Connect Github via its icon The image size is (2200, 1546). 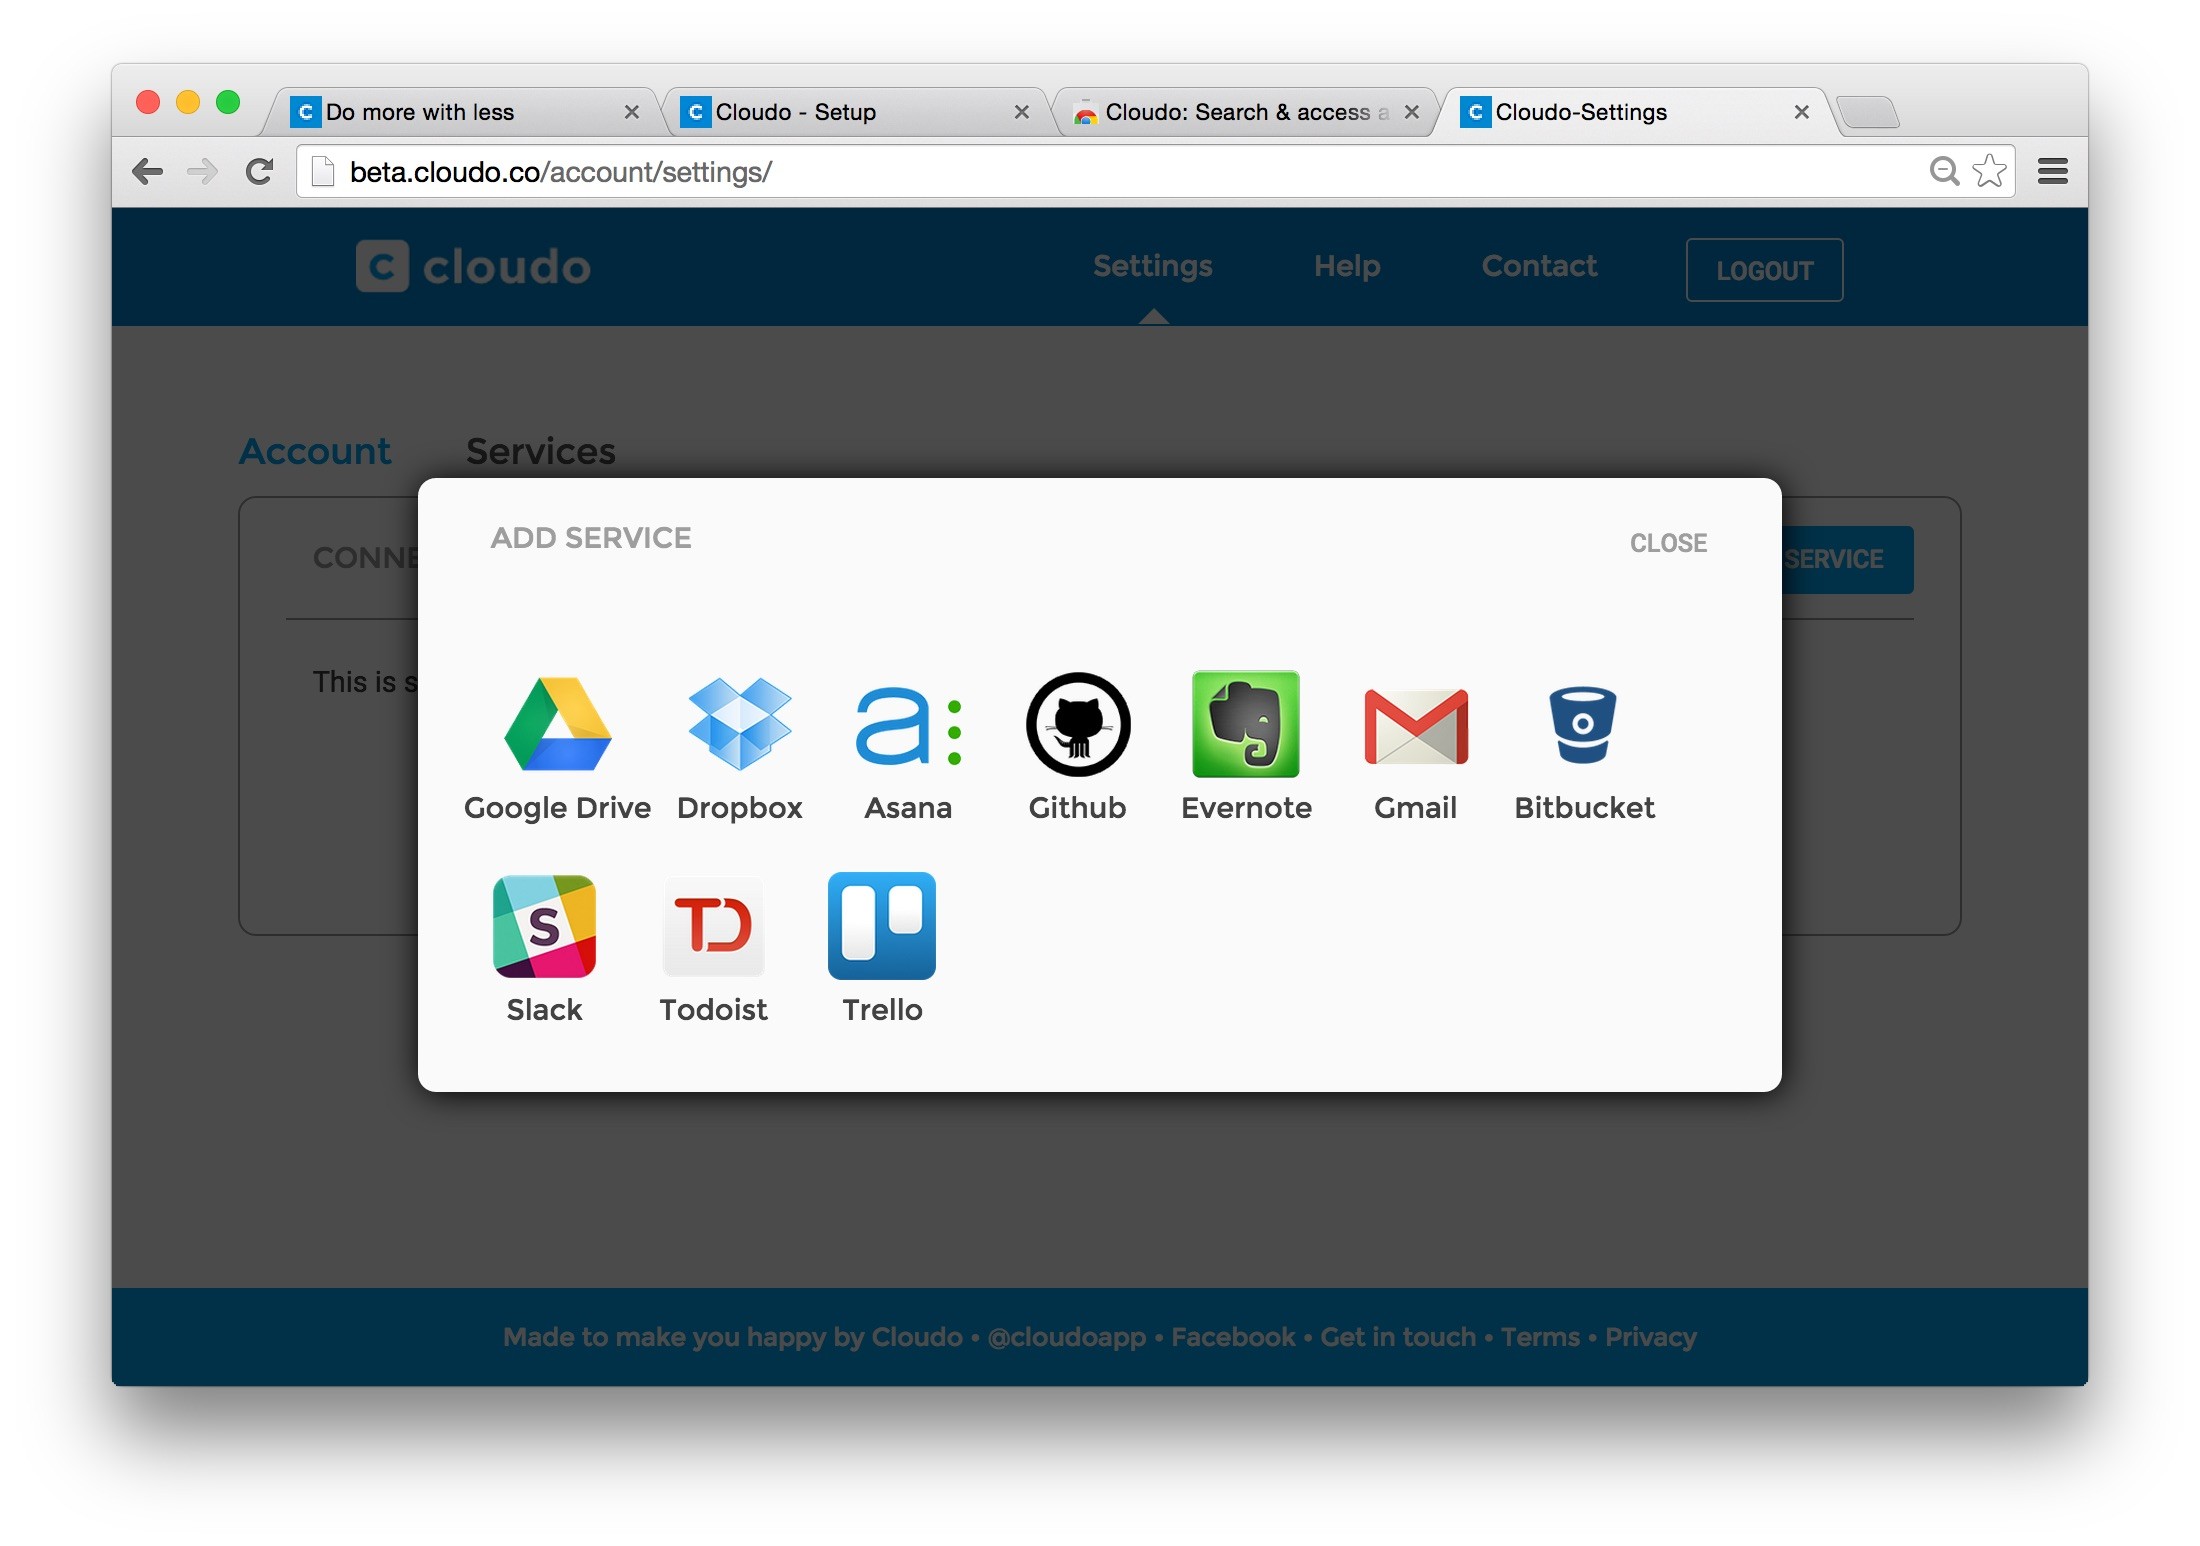tap(1077, 725)
